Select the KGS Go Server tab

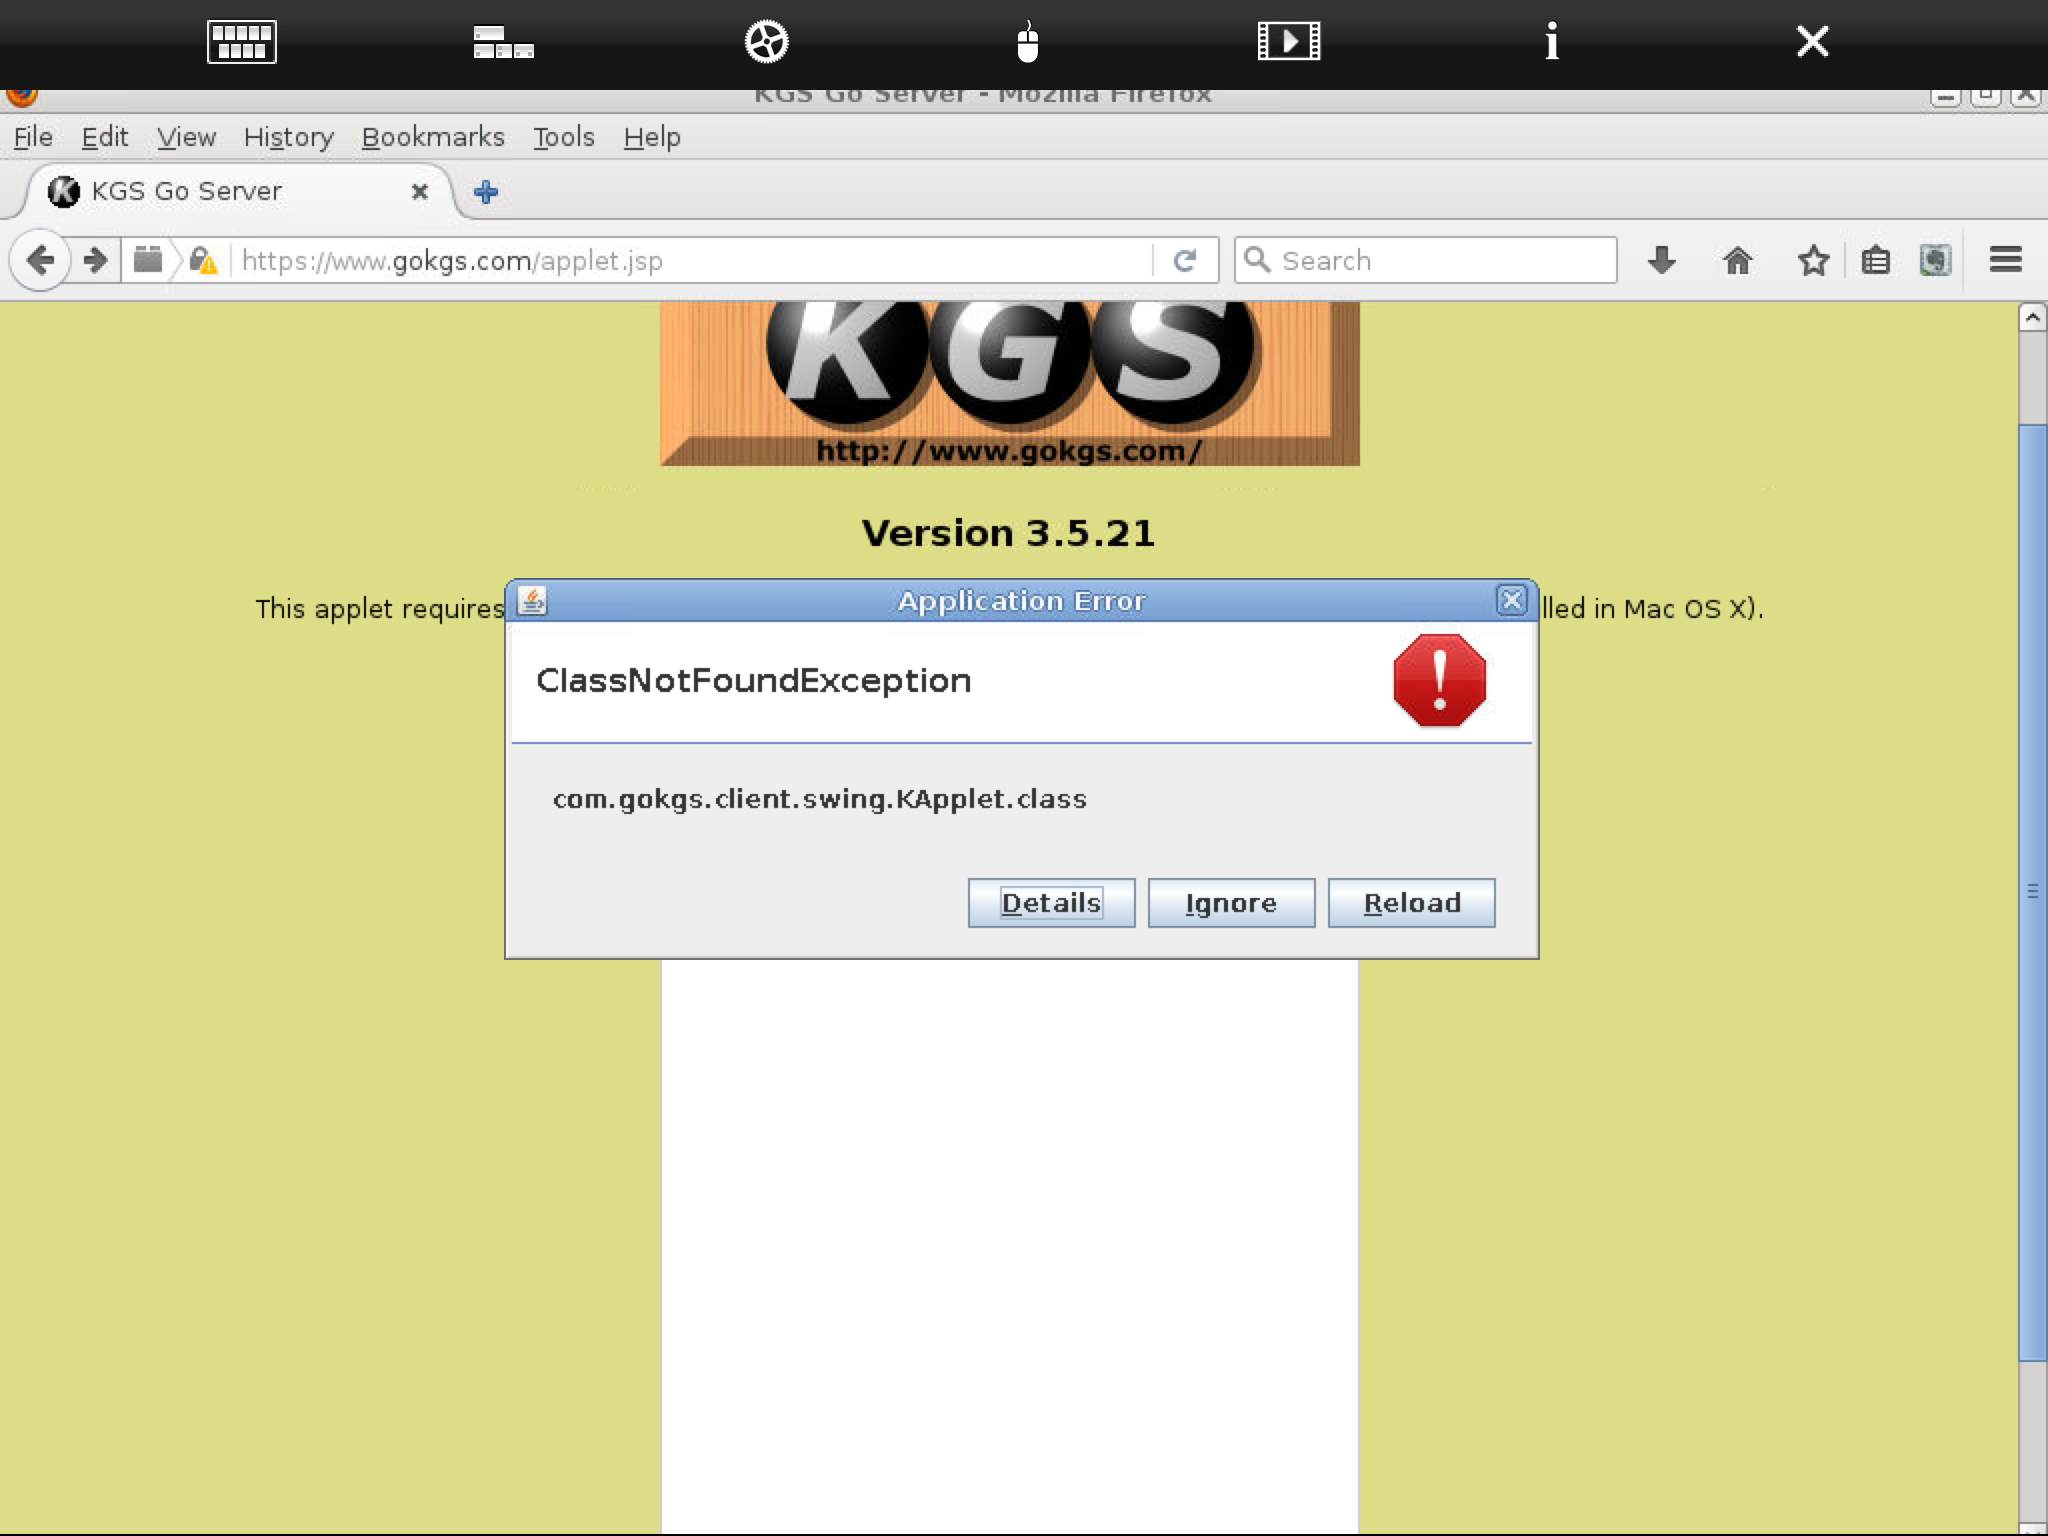click(237, 191)
